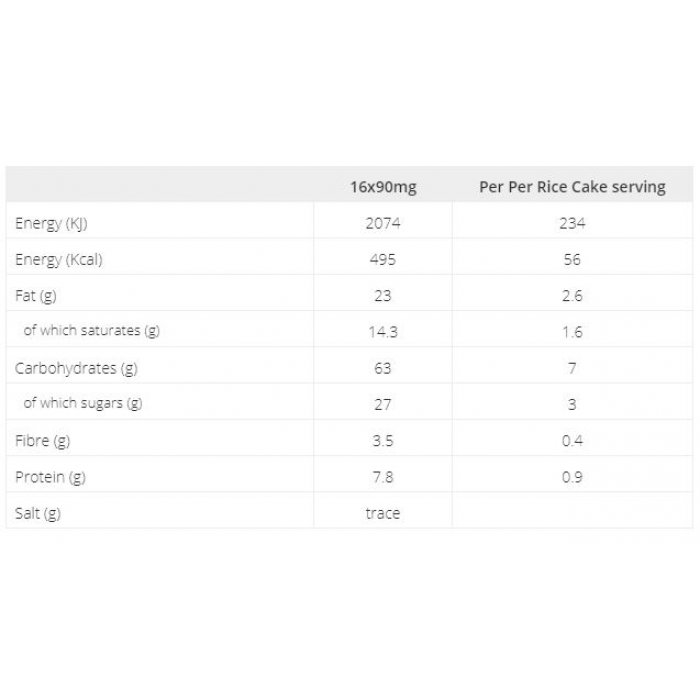Viewport: 700px width, 700px height.
Task: Select the 7.8 protein value
Action: tap(383, 477)
